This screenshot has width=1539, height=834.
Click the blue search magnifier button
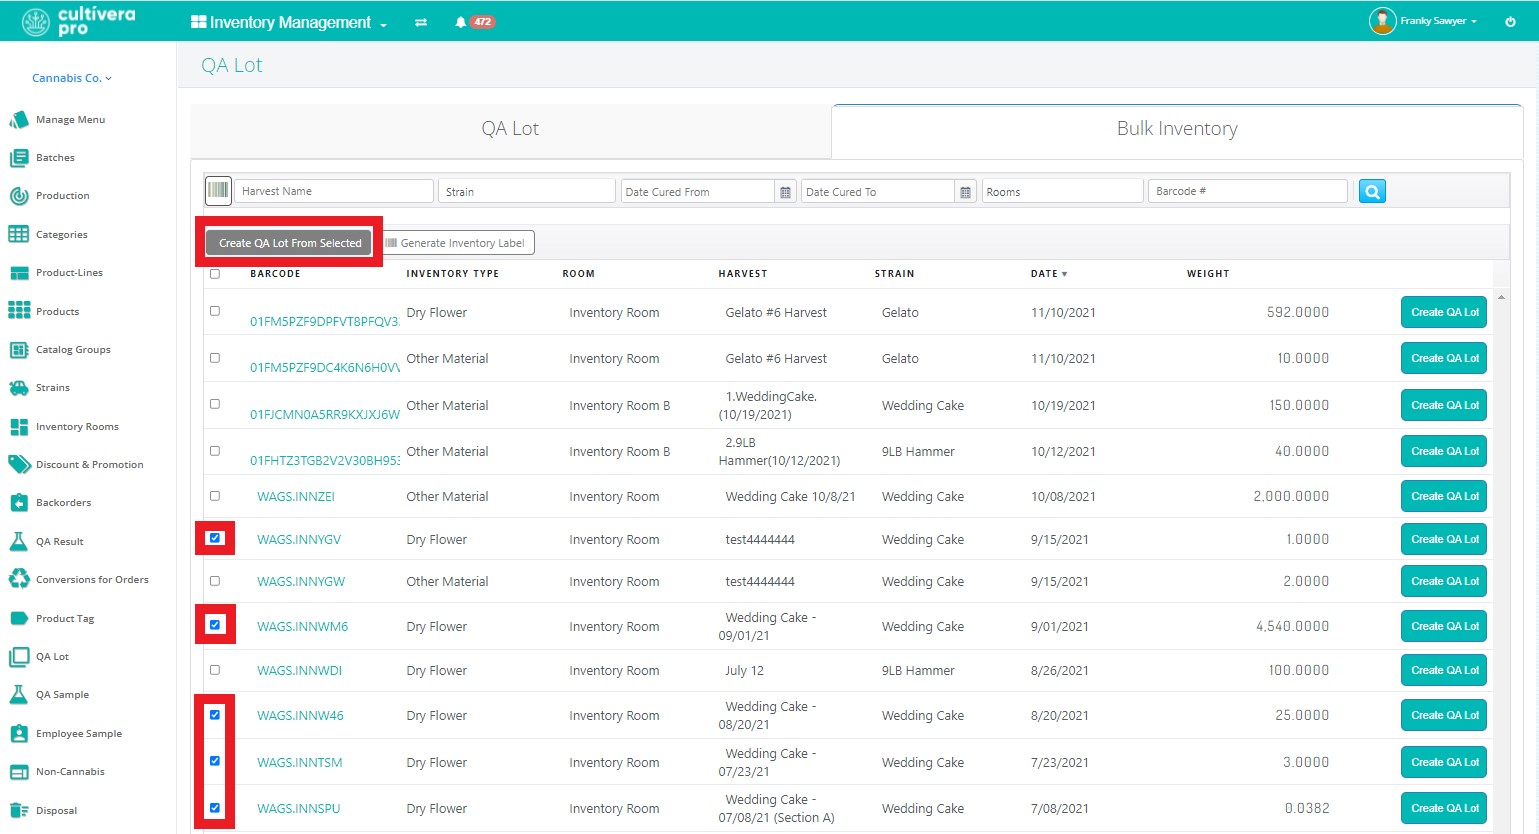(1372, 191)
